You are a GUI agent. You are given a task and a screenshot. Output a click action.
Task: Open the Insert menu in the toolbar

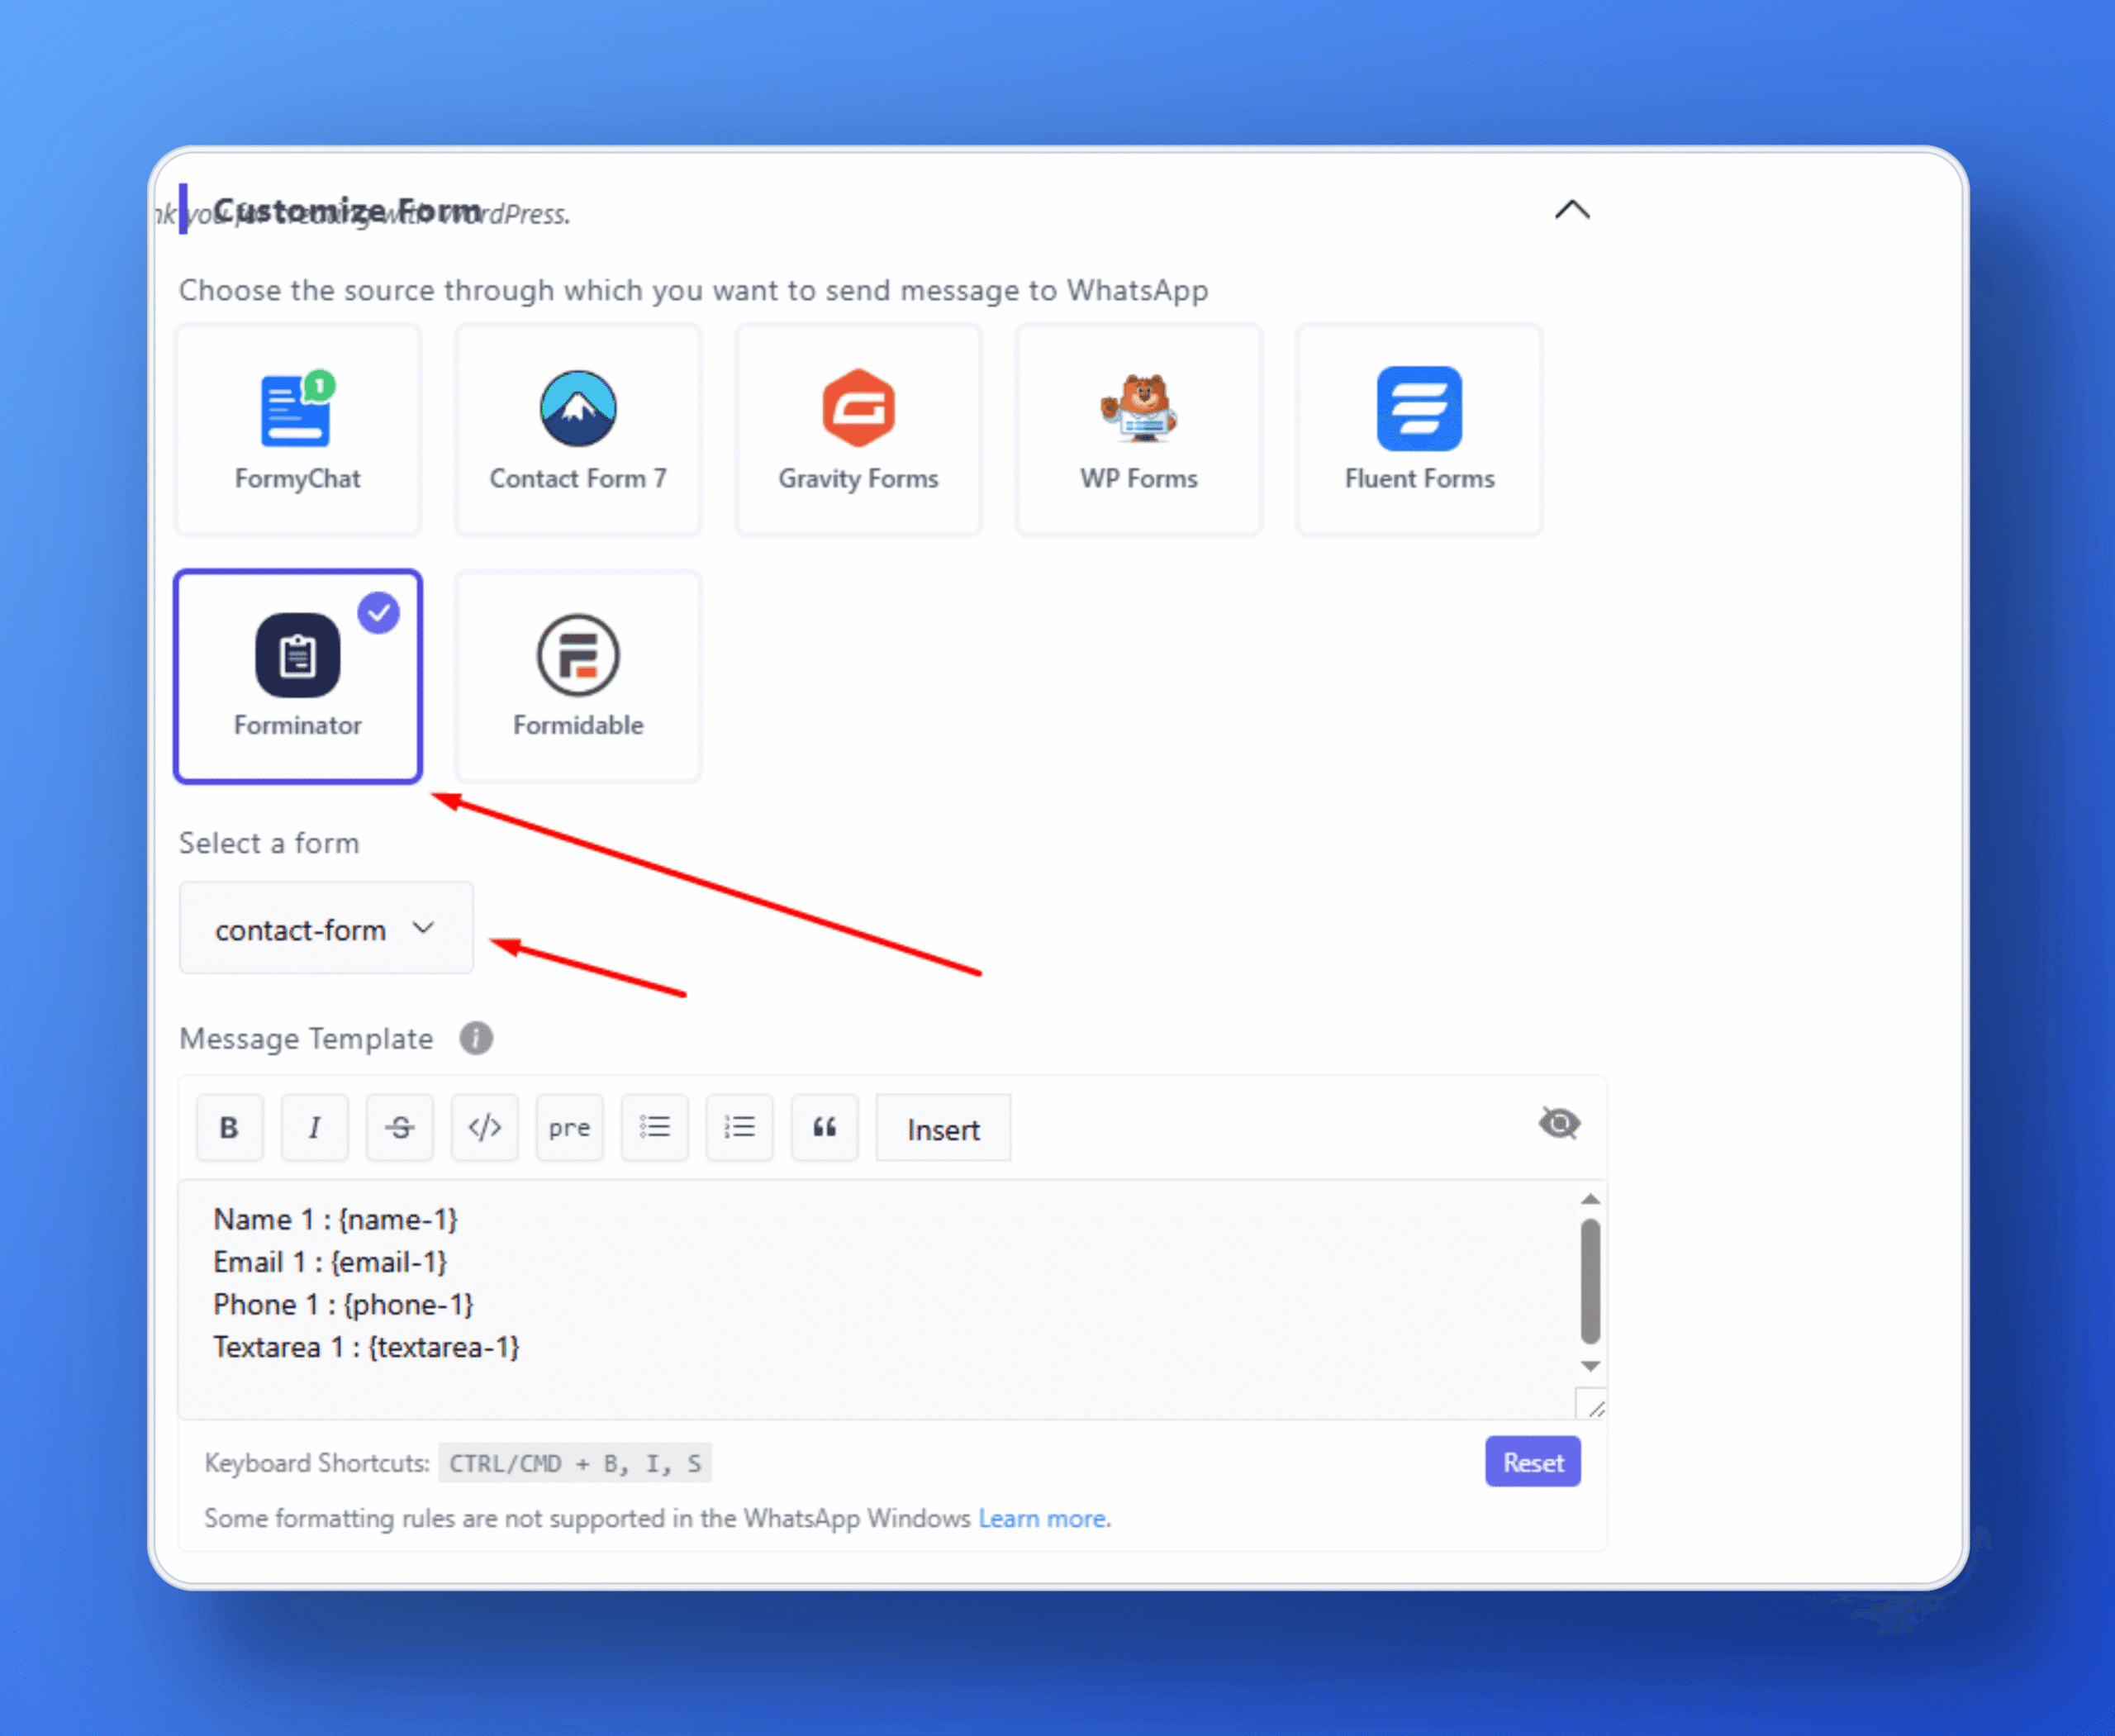point(944,1128)
